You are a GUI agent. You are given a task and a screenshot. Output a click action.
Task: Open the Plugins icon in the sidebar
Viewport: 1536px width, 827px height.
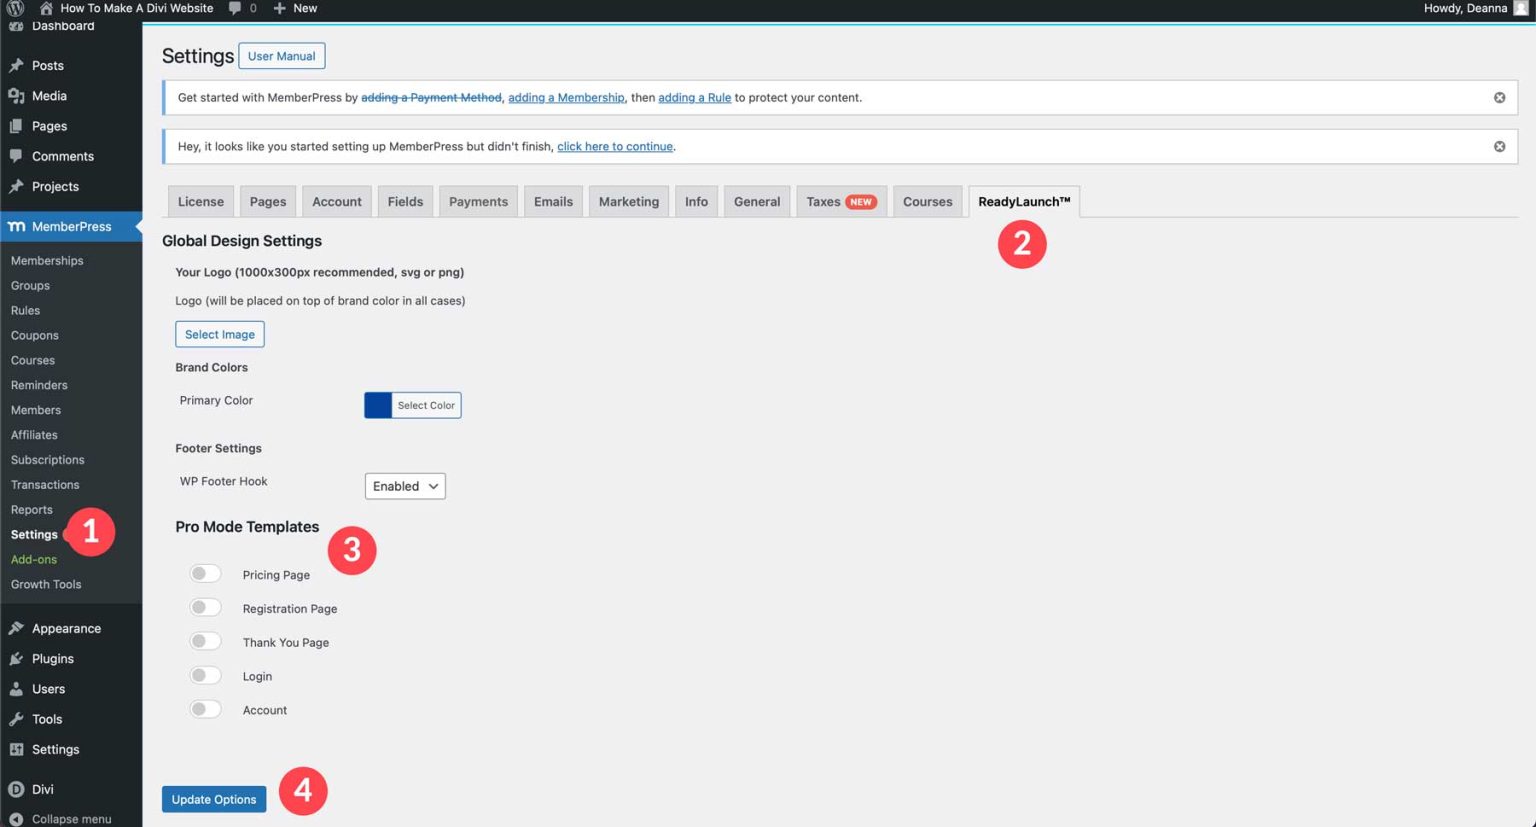click(16, 658)
